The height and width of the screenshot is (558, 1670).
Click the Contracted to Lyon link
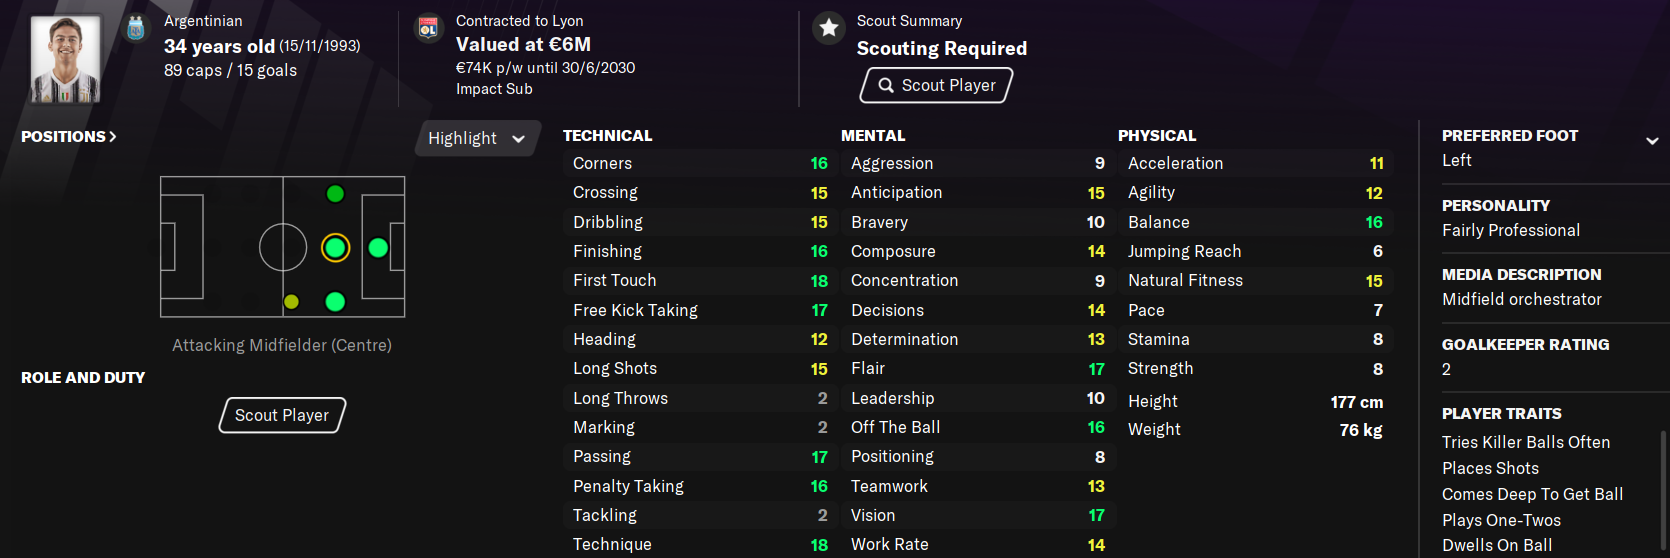tap(519, 21)
